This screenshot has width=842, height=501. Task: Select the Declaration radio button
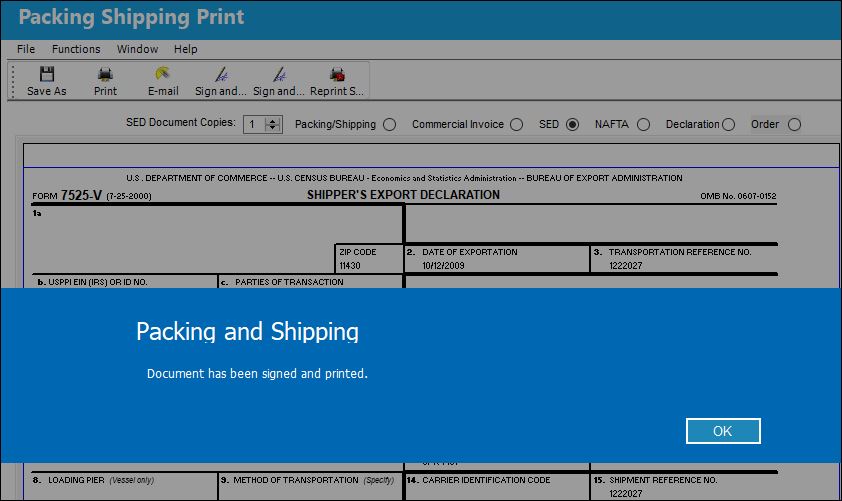[729, 125]
